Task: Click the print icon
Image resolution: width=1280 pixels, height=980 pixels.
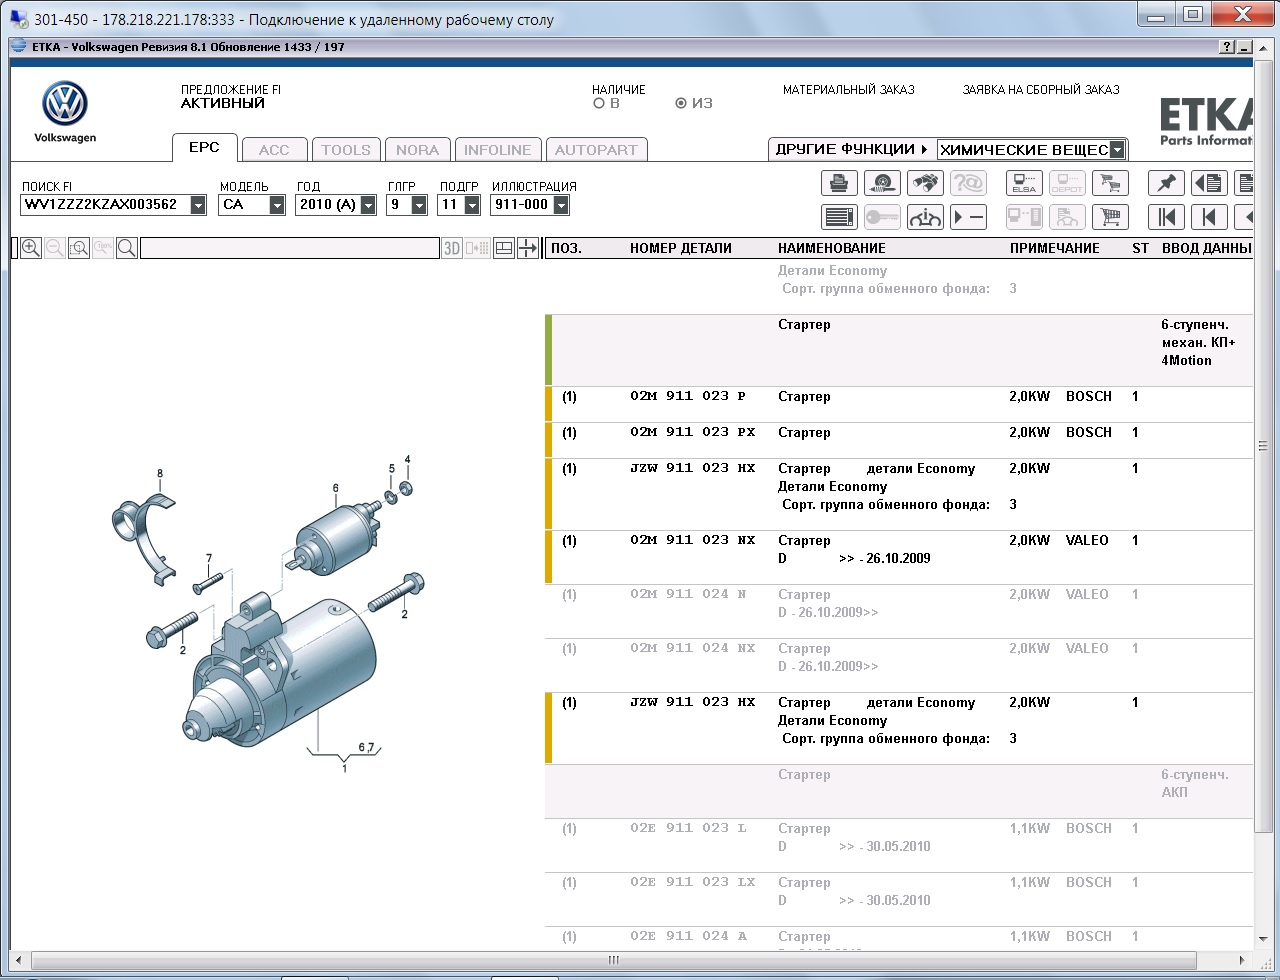Action: [839, 183]
